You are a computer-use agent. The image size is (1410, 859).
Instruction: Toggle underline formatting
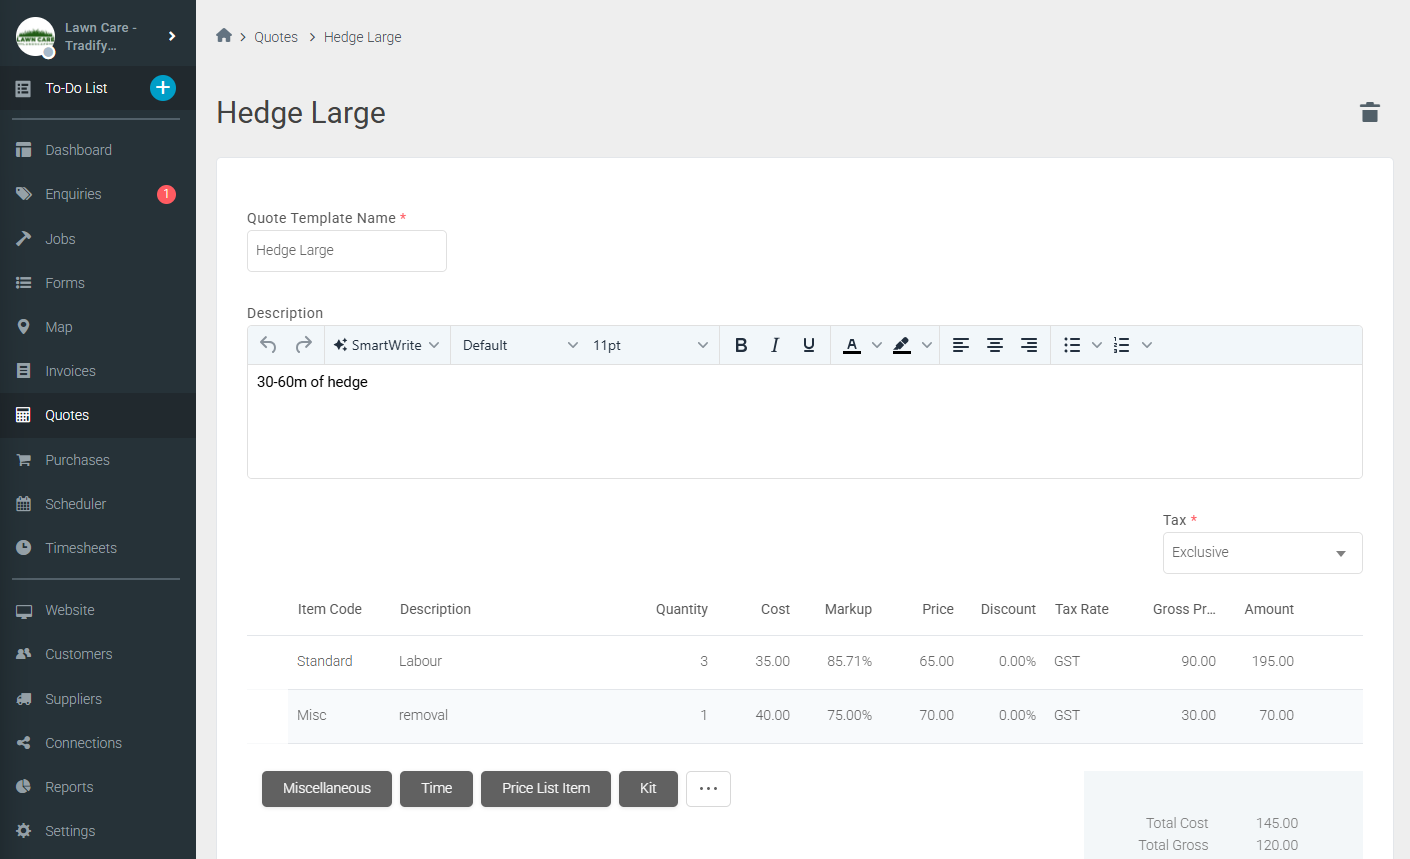click(x=809, y=345)
